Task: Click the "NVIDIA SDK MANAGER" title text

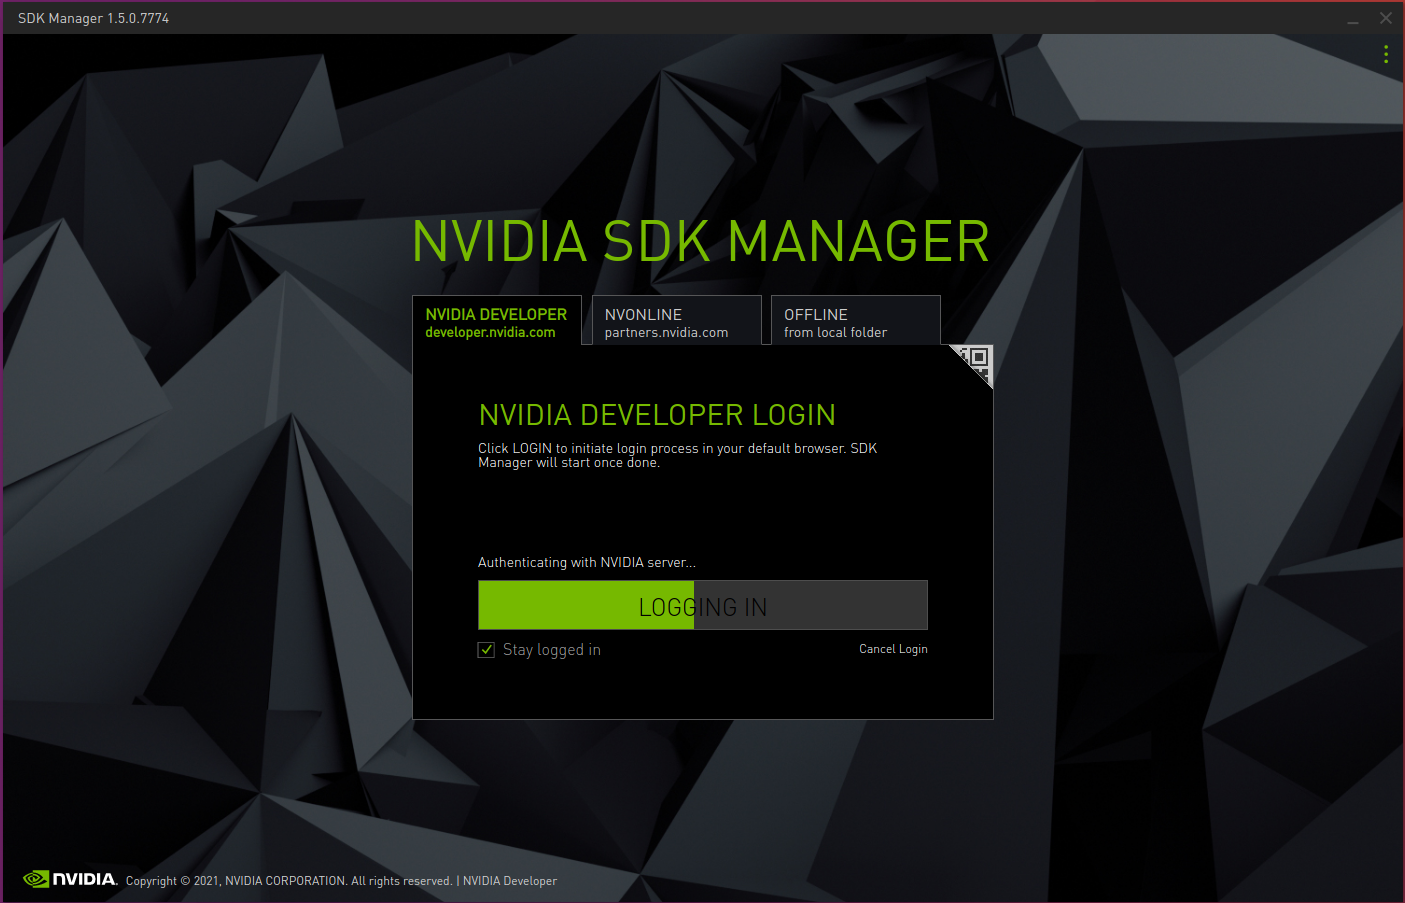Action: coord(700,241)
